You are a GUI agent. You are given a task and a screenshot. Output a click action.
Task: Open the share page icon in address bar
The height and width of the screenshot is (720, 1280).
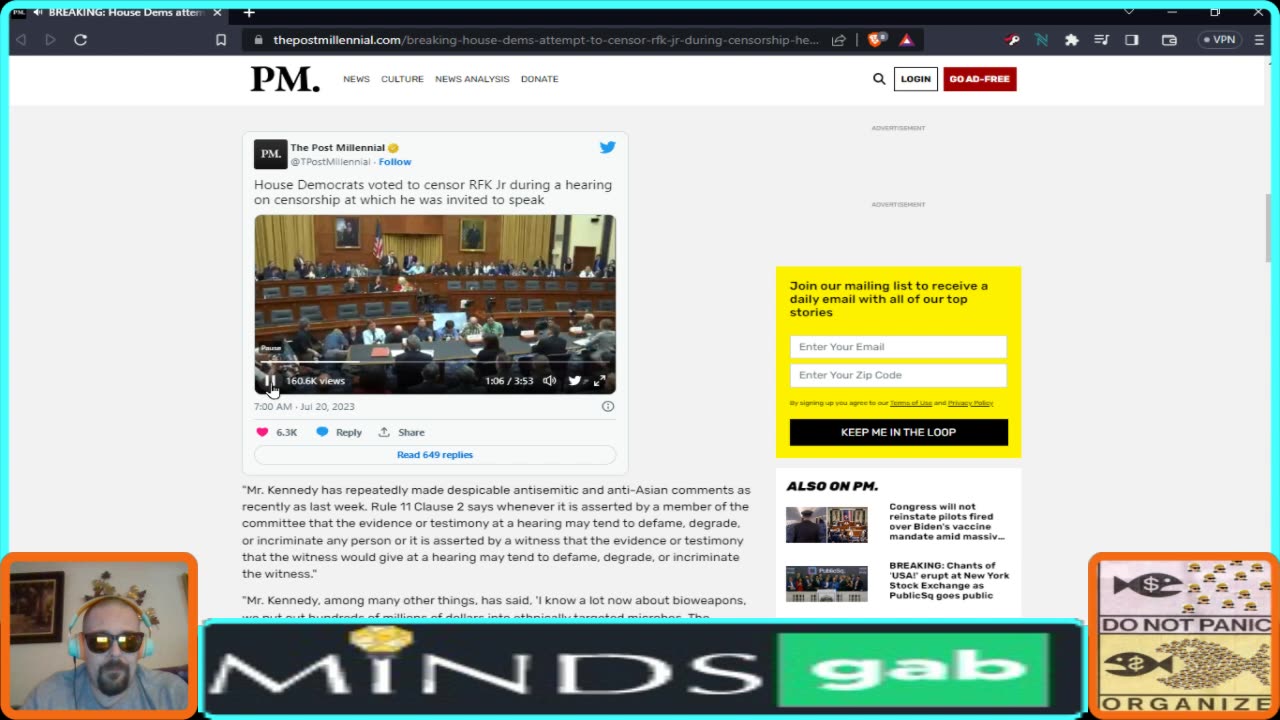pos(838,40)
